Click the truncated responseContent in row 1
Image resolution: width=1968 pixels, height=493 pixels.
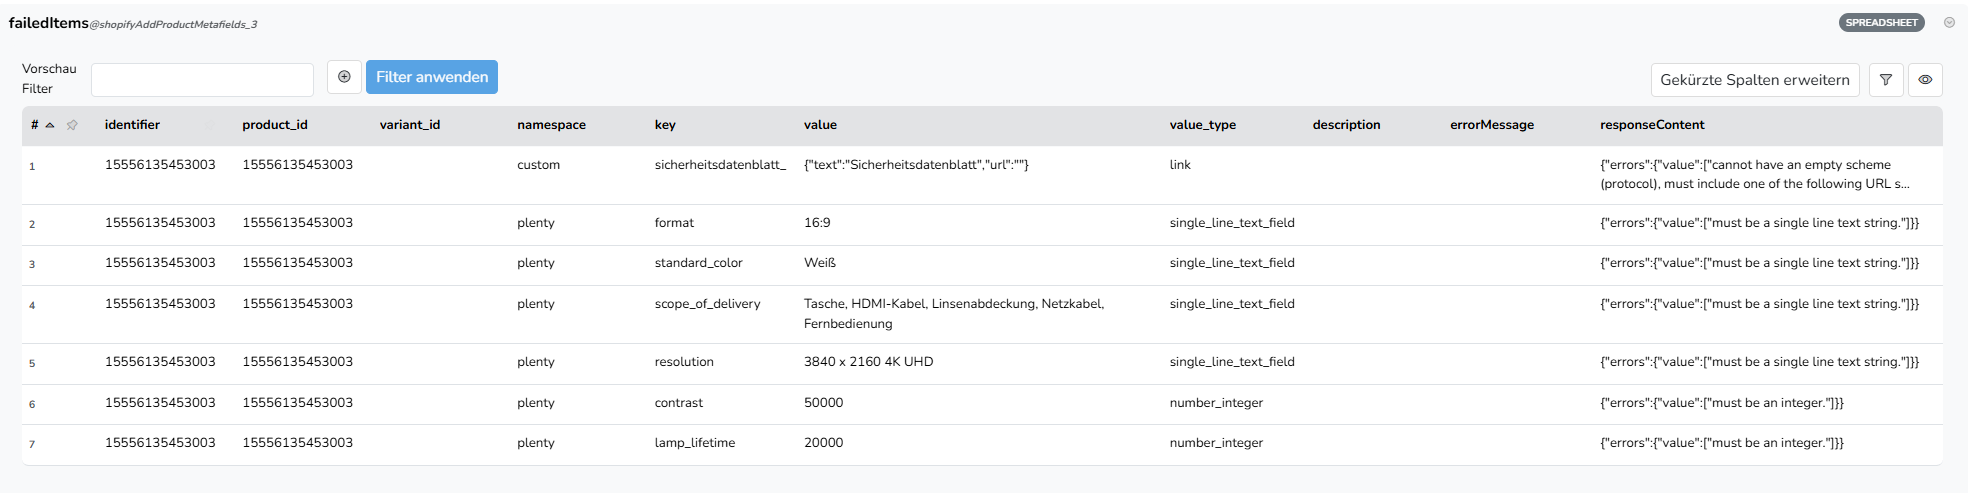1754,174
